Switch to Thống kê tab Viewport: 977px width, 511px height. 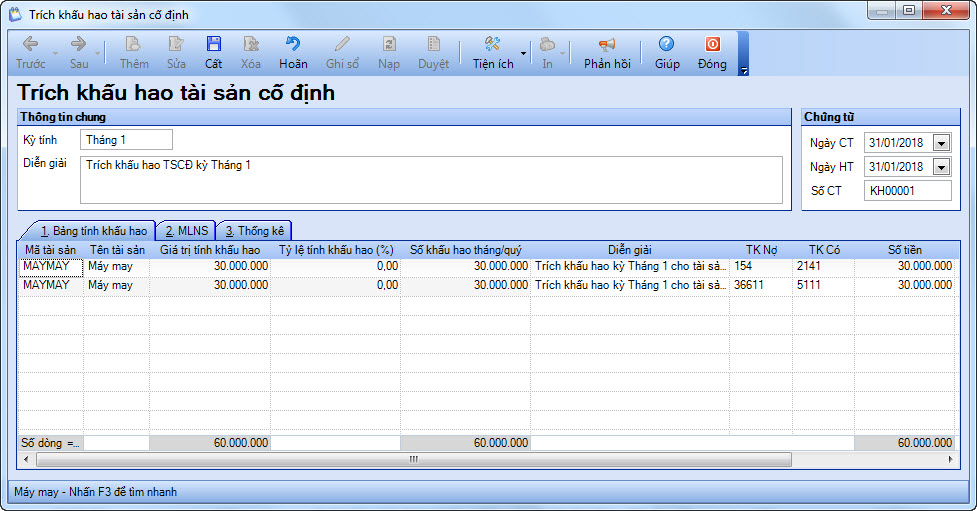coord(254,231)
